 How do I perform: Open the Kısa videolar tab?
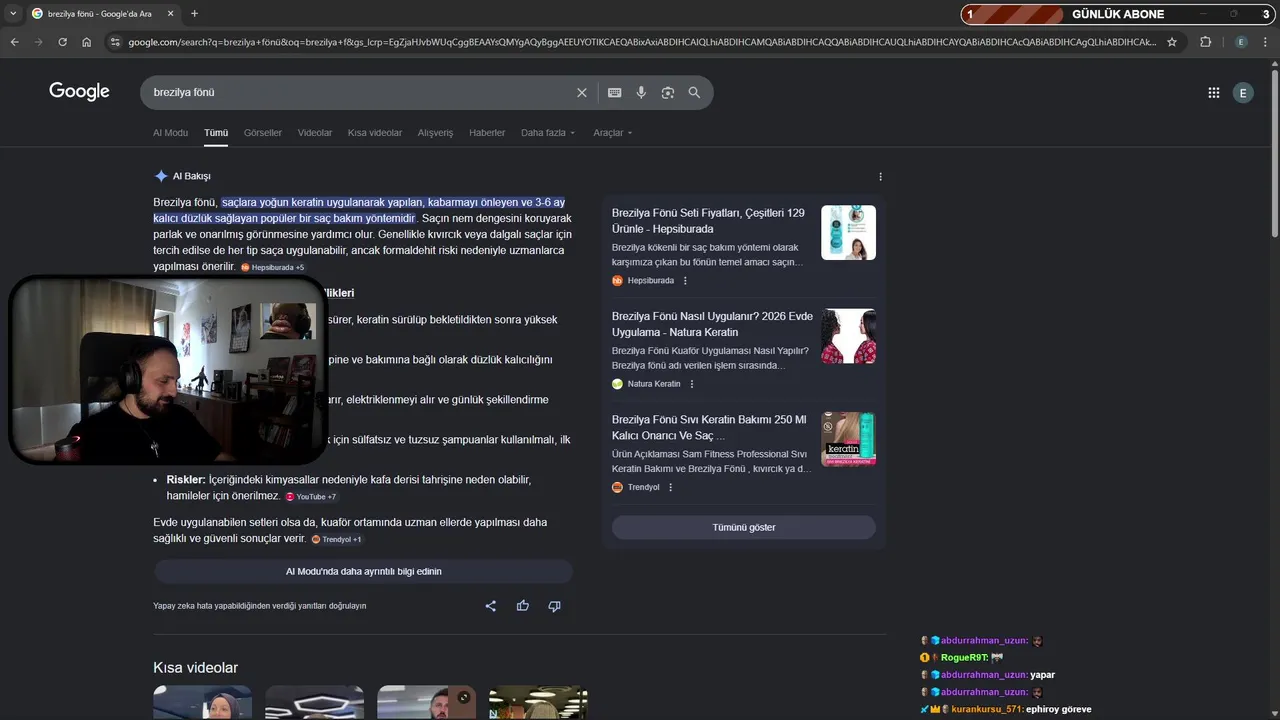(375, 133)
